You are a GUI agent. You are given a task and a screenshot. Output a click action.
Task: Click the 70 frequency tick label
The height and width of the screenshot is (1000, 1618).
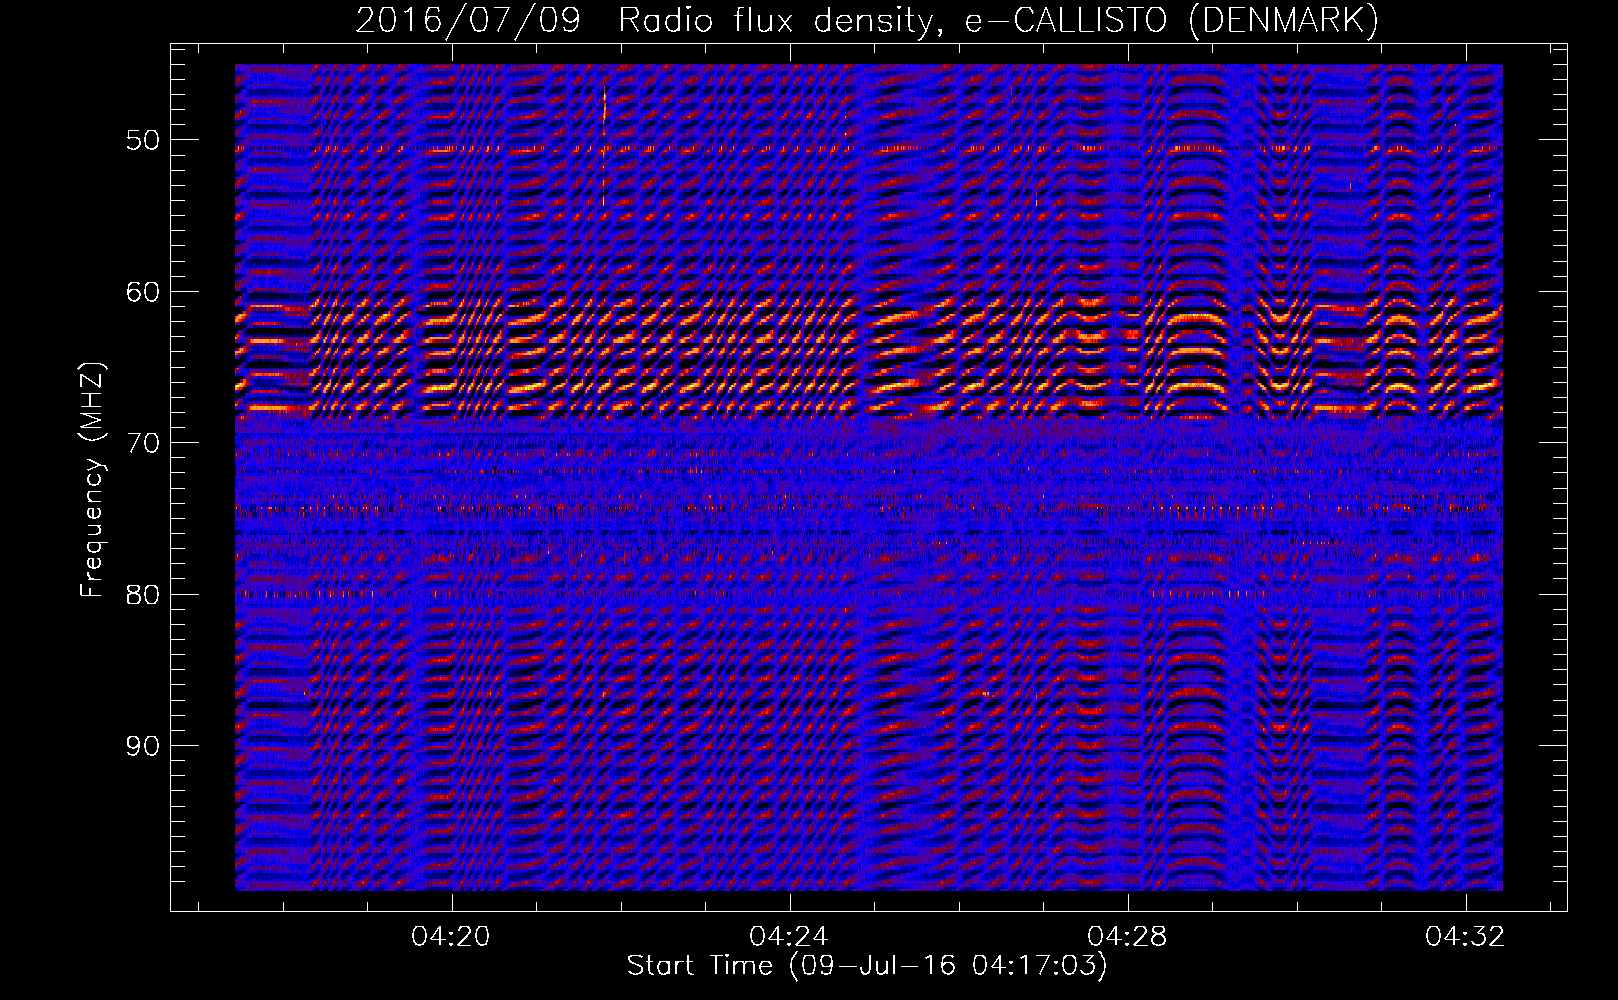click(142, 443)
